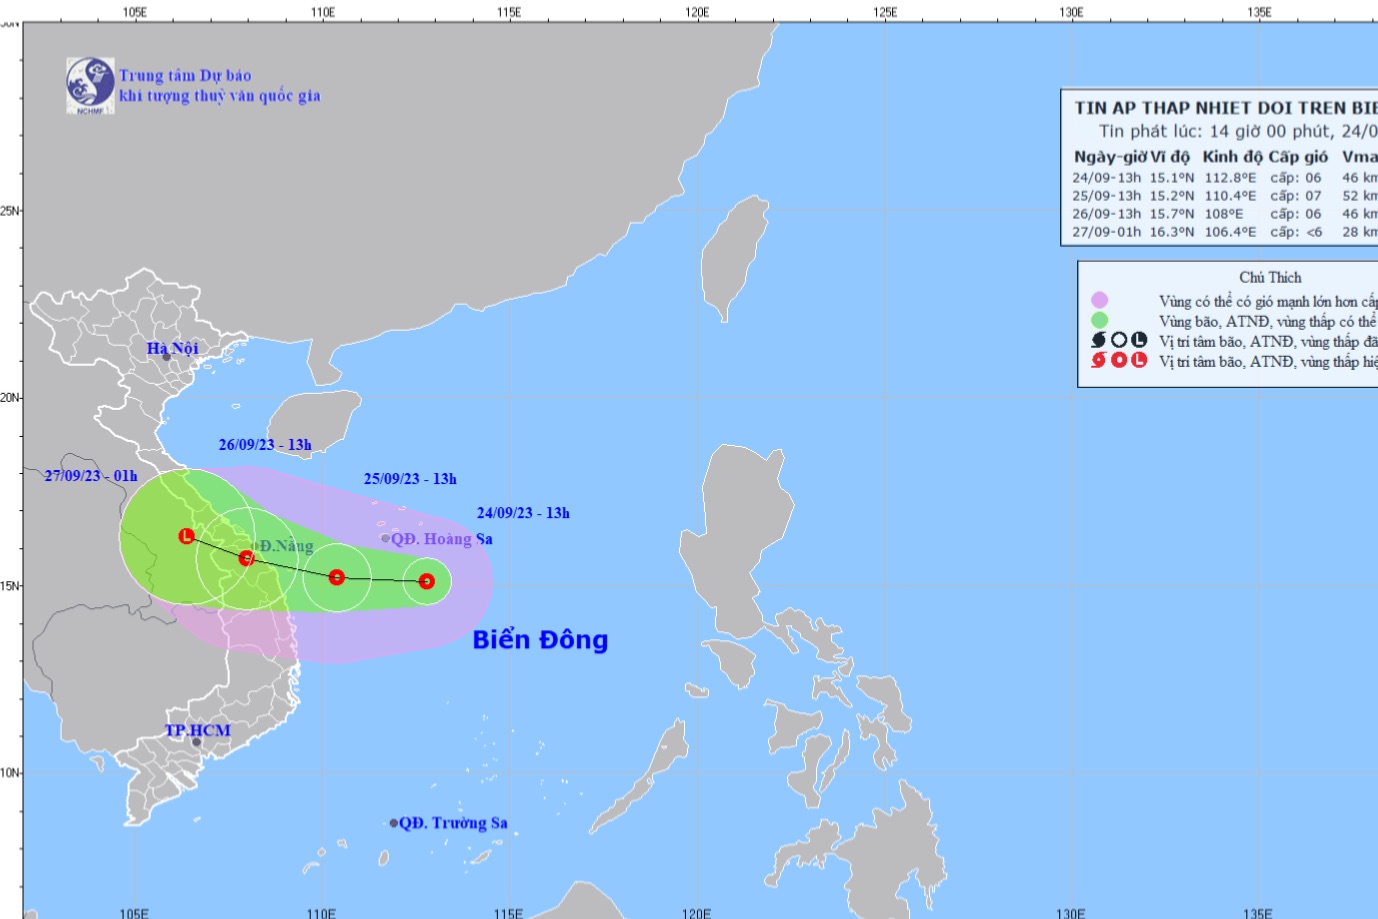Click the '26/09-13h' table row date

coord(1107,214)
